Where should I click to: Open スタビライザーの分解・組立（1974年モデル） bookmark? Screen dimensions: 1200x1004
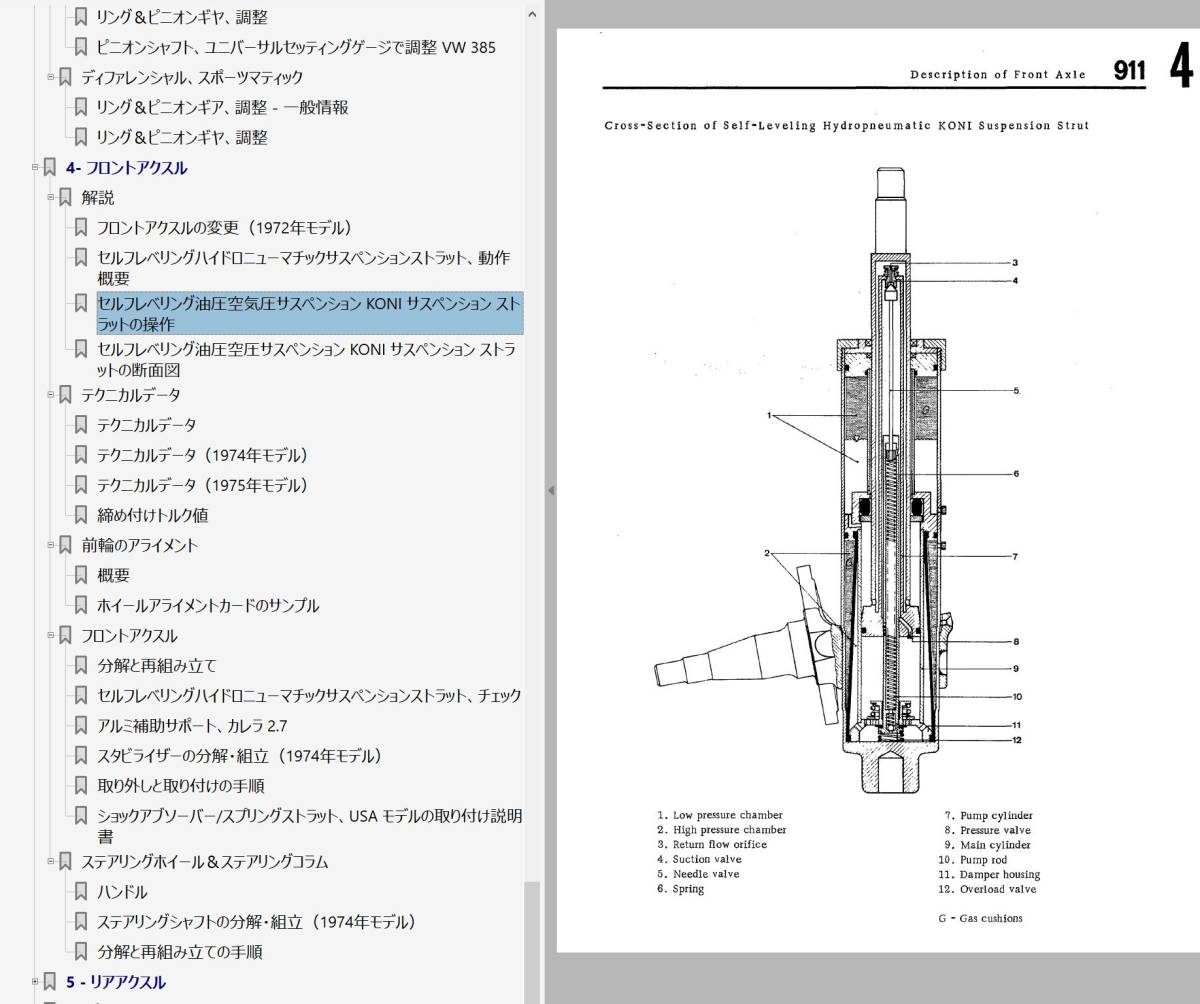240,756
